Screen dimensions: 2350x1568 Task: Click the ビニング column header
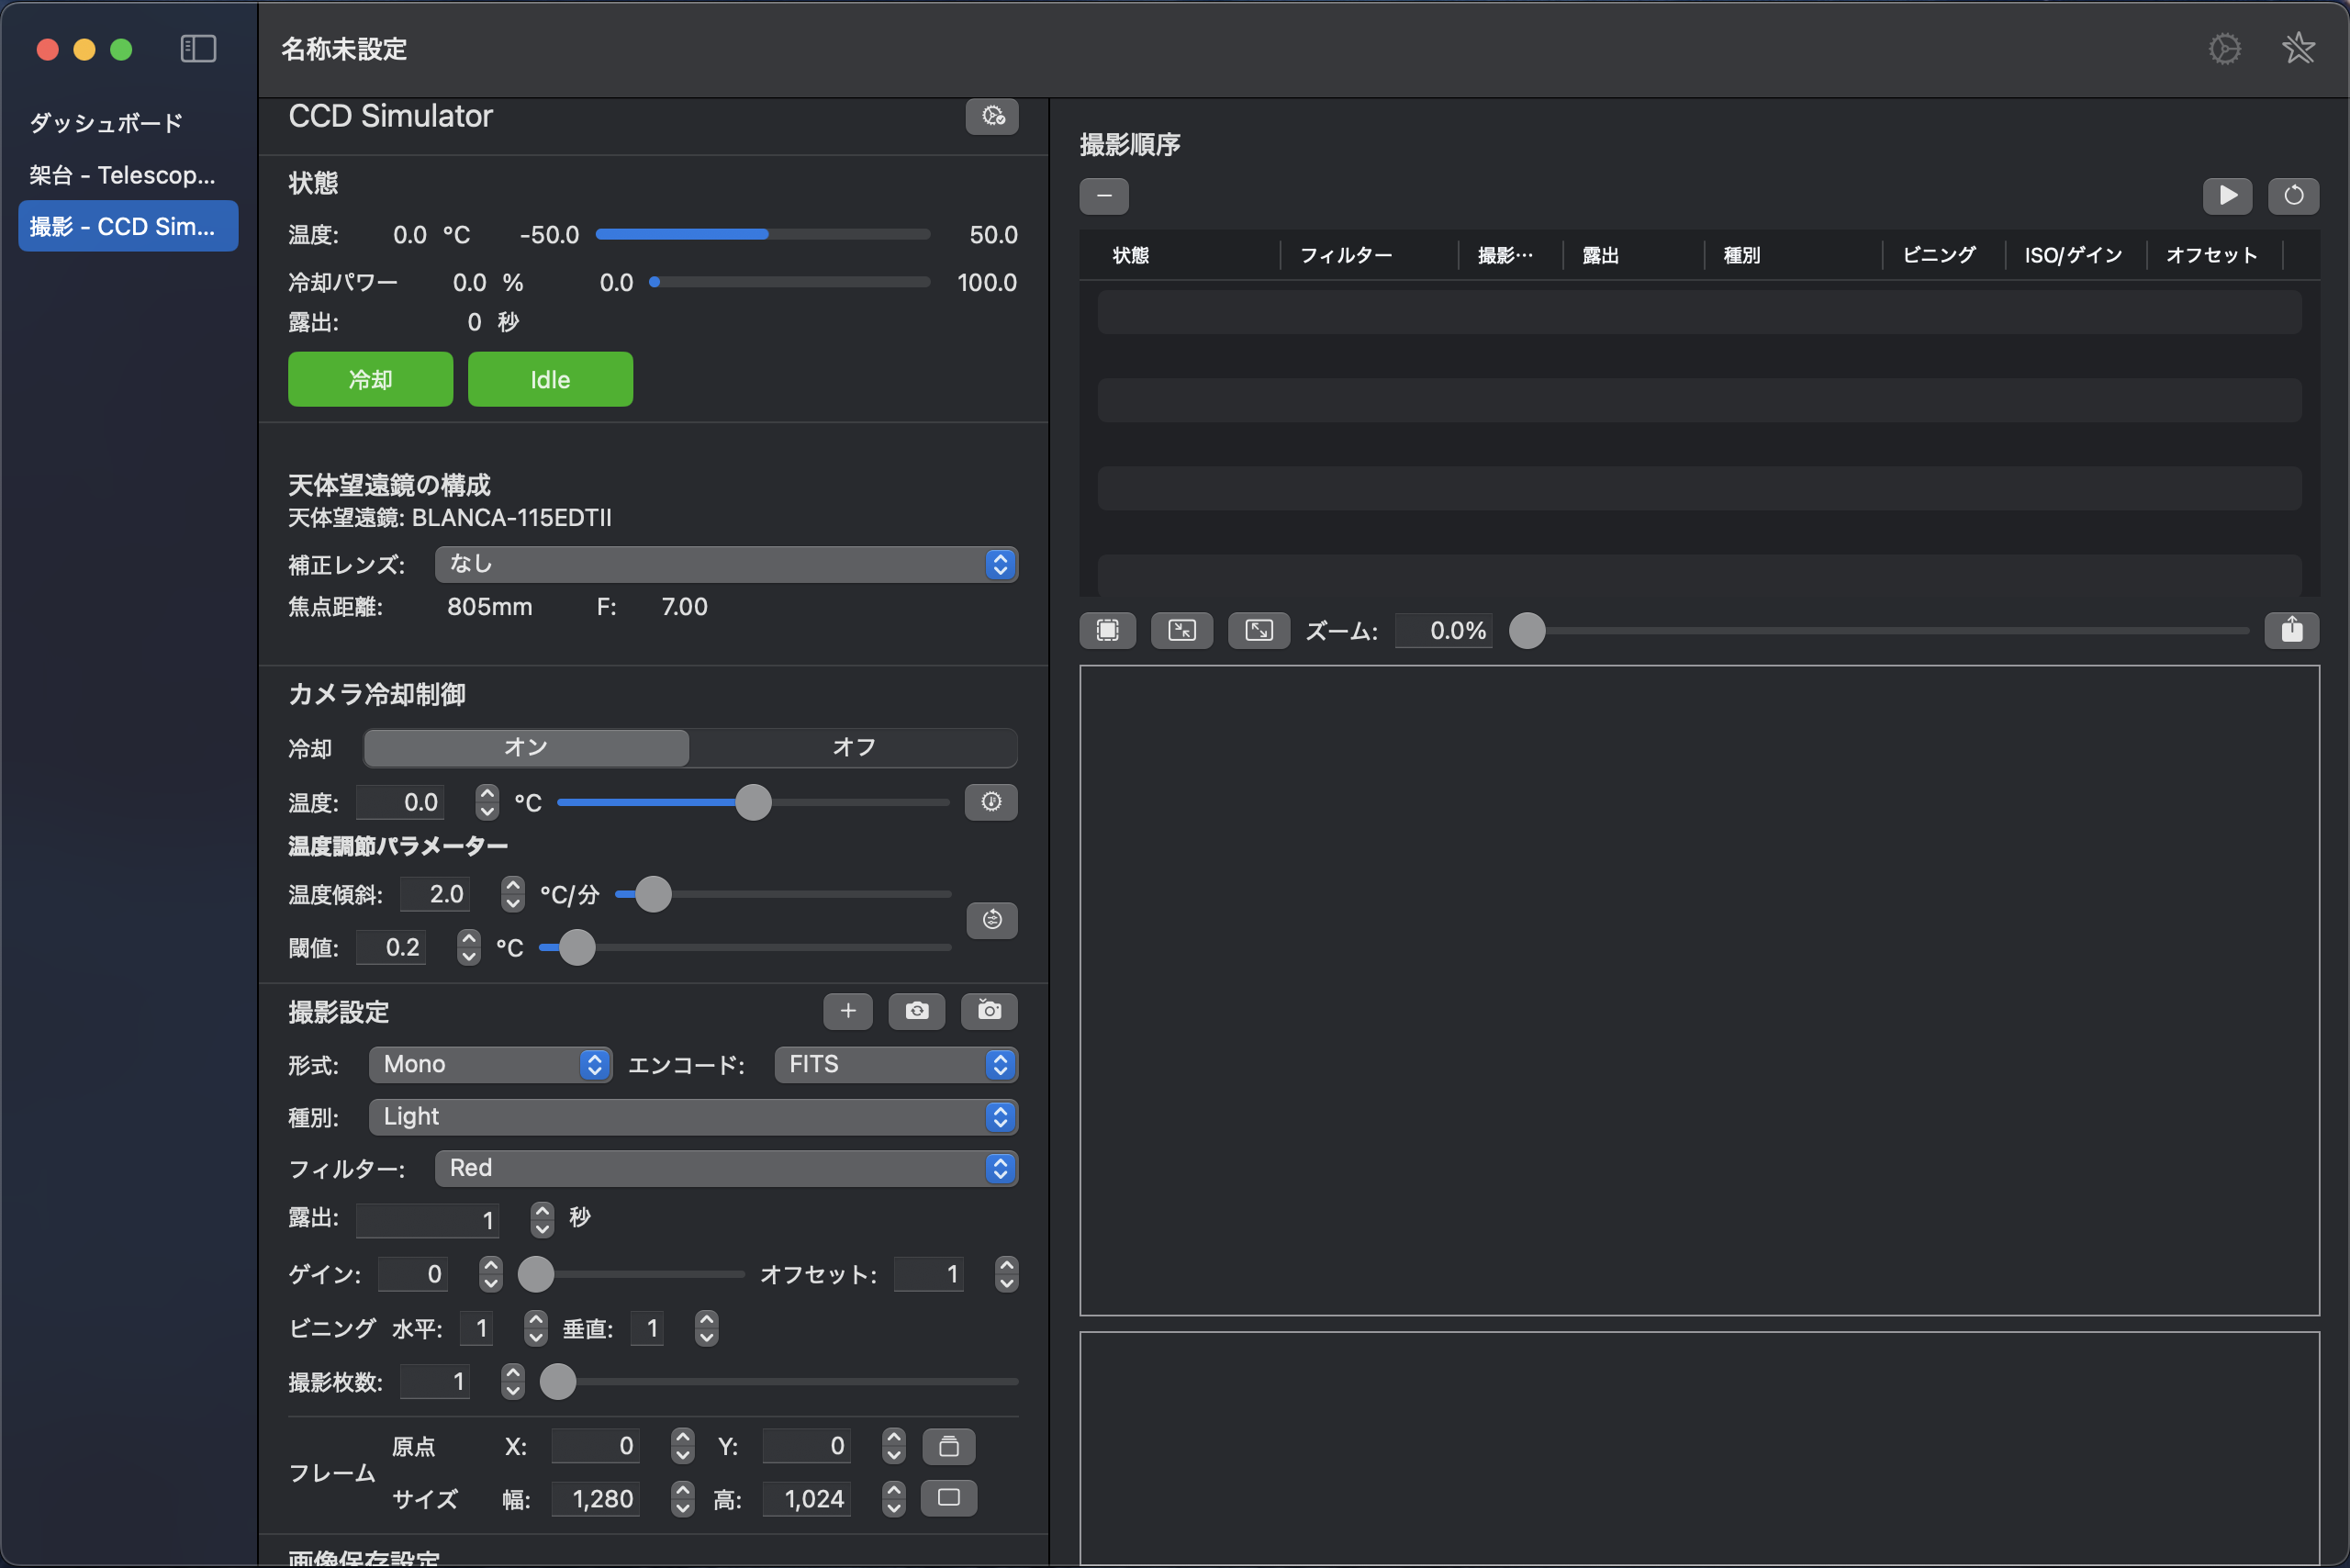point(1939,255)
